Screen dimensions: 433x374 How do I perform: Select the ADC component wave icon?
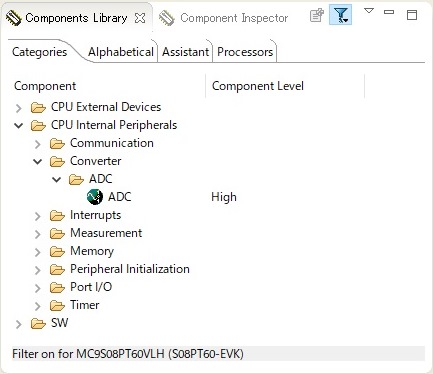pyautogui.click(x=95, y=197)
